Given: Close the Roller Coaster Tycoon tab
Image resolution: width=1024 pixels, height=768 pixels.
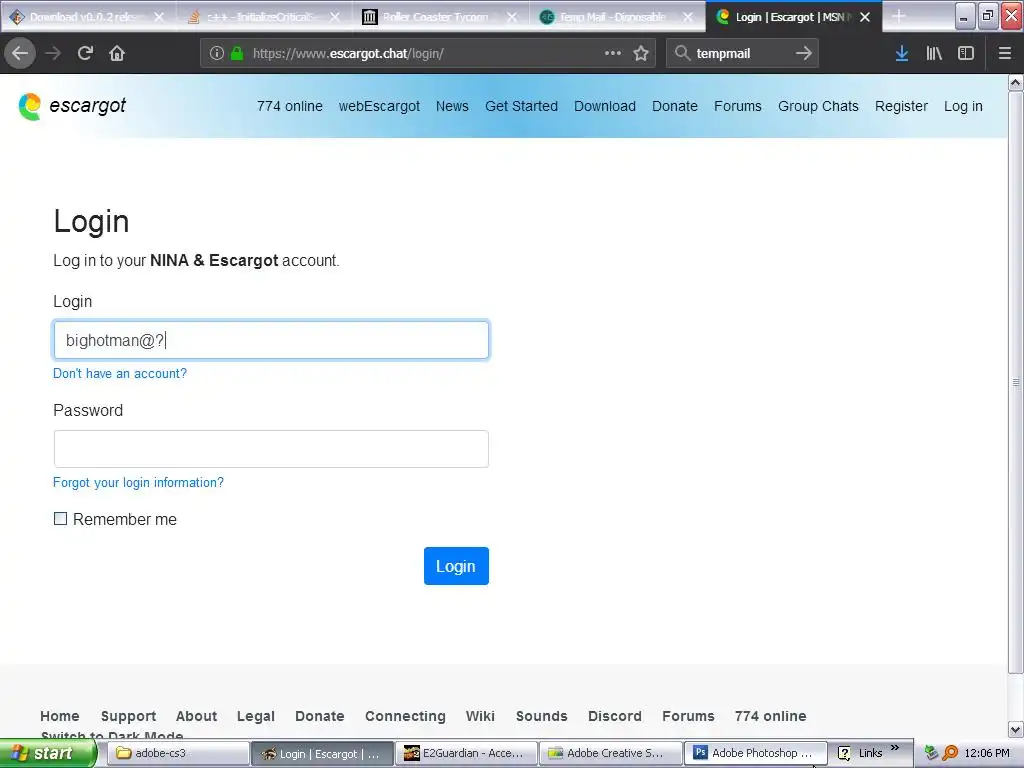Looking at the screenshot, I should pyautogui.click(x=513, y=17).
